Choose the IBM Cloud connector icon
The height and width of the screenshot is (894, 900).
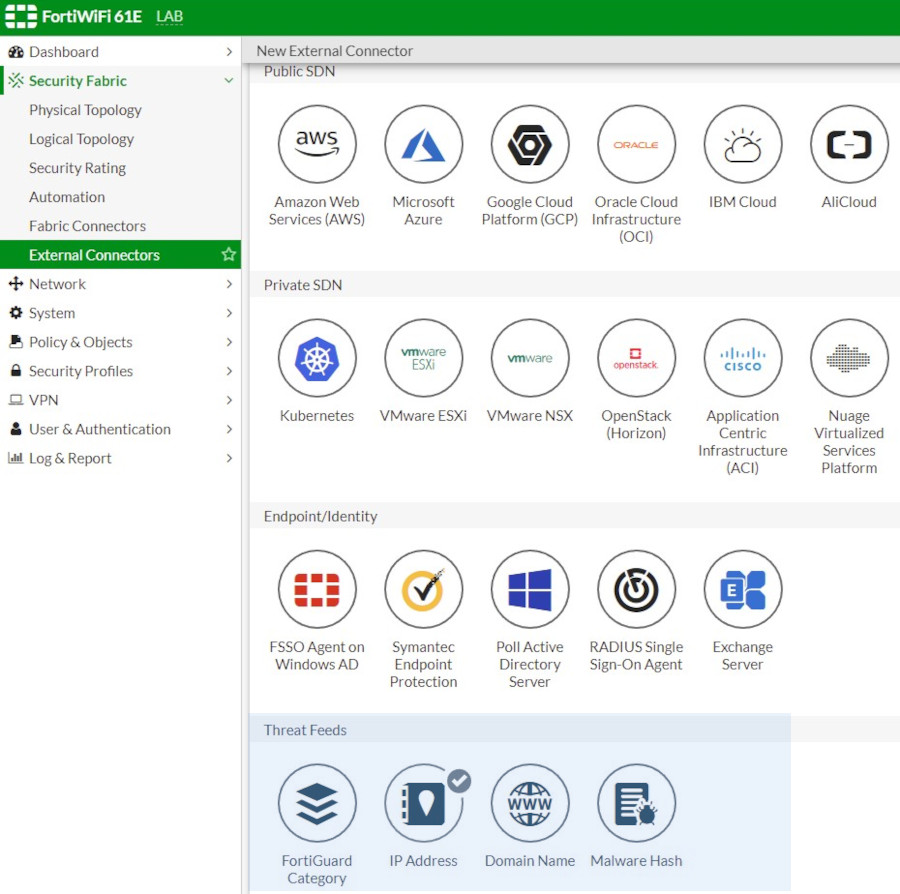coord(743,144)
